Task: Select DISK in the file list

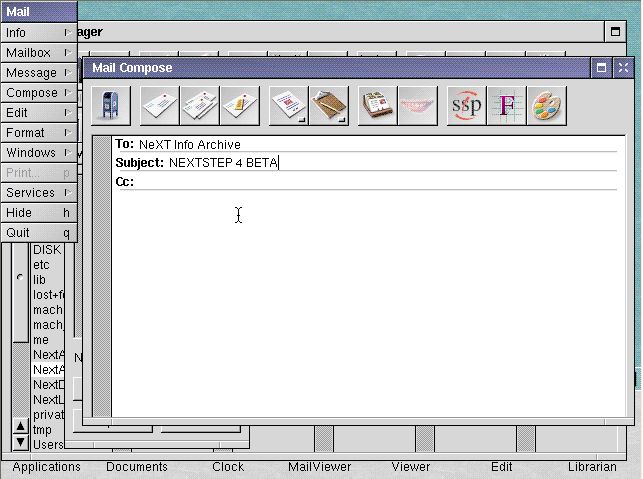Action: point(48,250)
